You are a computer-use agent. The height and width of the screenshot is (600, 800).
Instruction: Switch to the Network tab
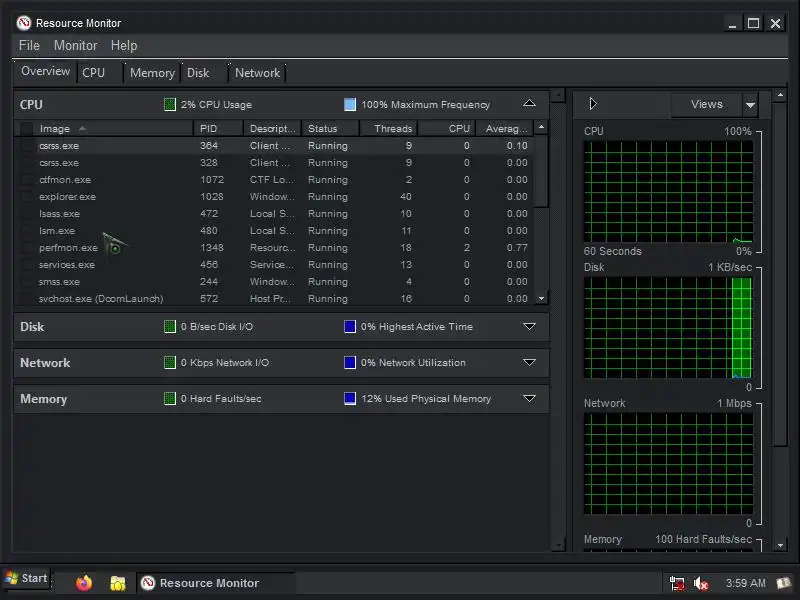click(257, 73)
